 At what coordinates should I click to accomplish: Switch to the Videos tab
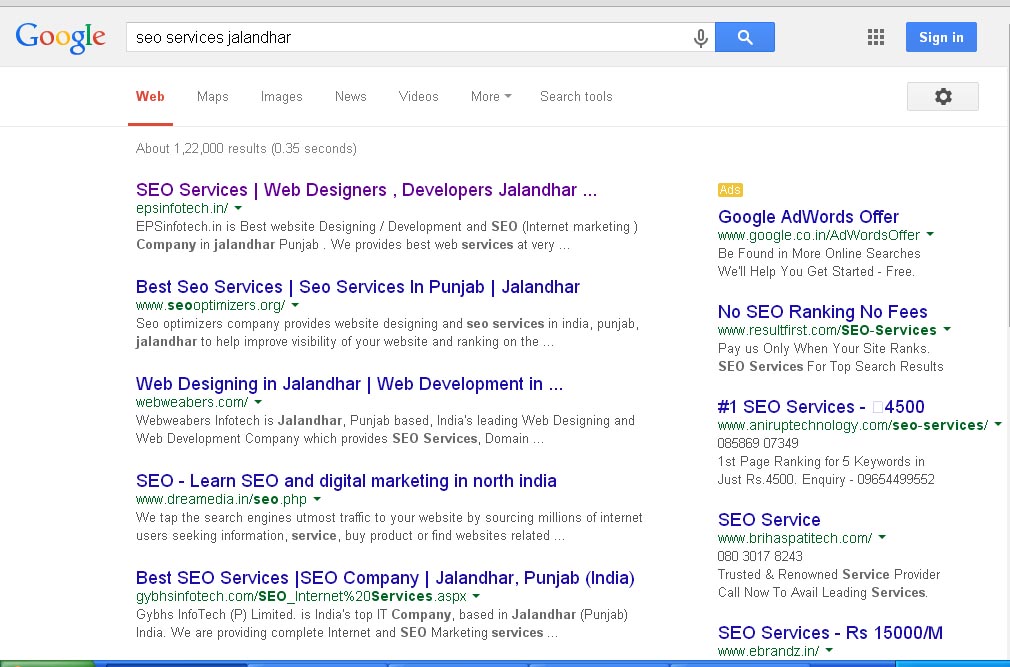click(x=418, y=97)
